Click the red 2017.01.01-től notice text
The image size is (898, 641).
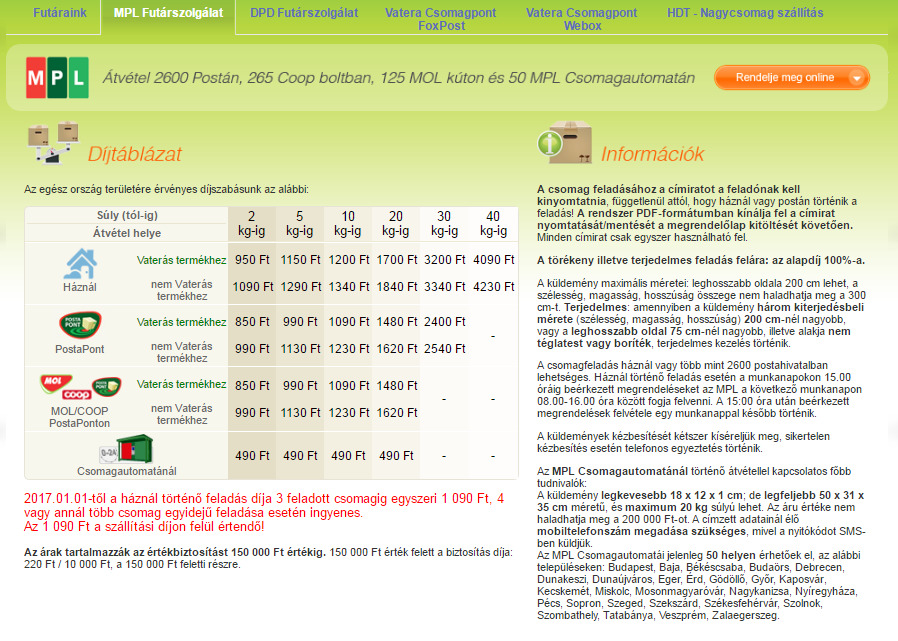tap(264, 512)
